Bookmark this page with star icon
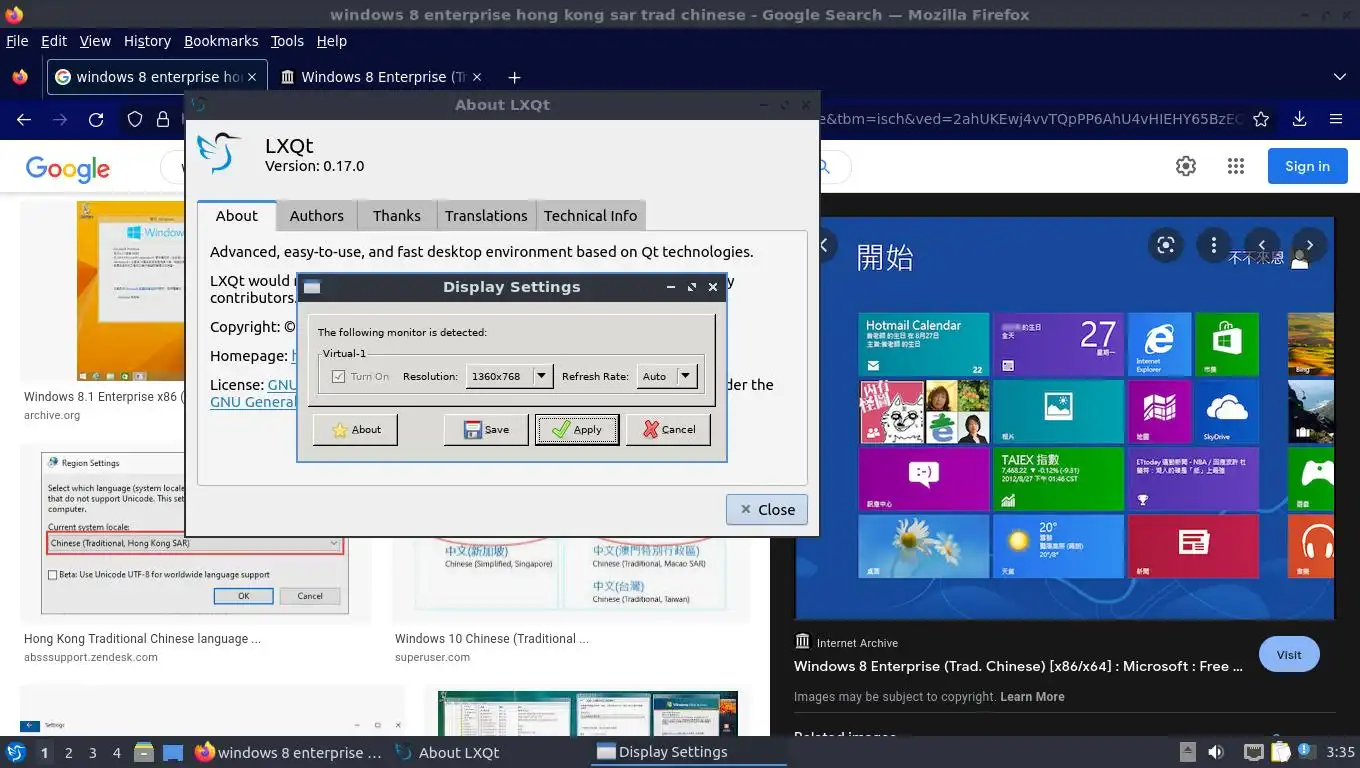The image size is (1360, 768). click(1261, 119)
